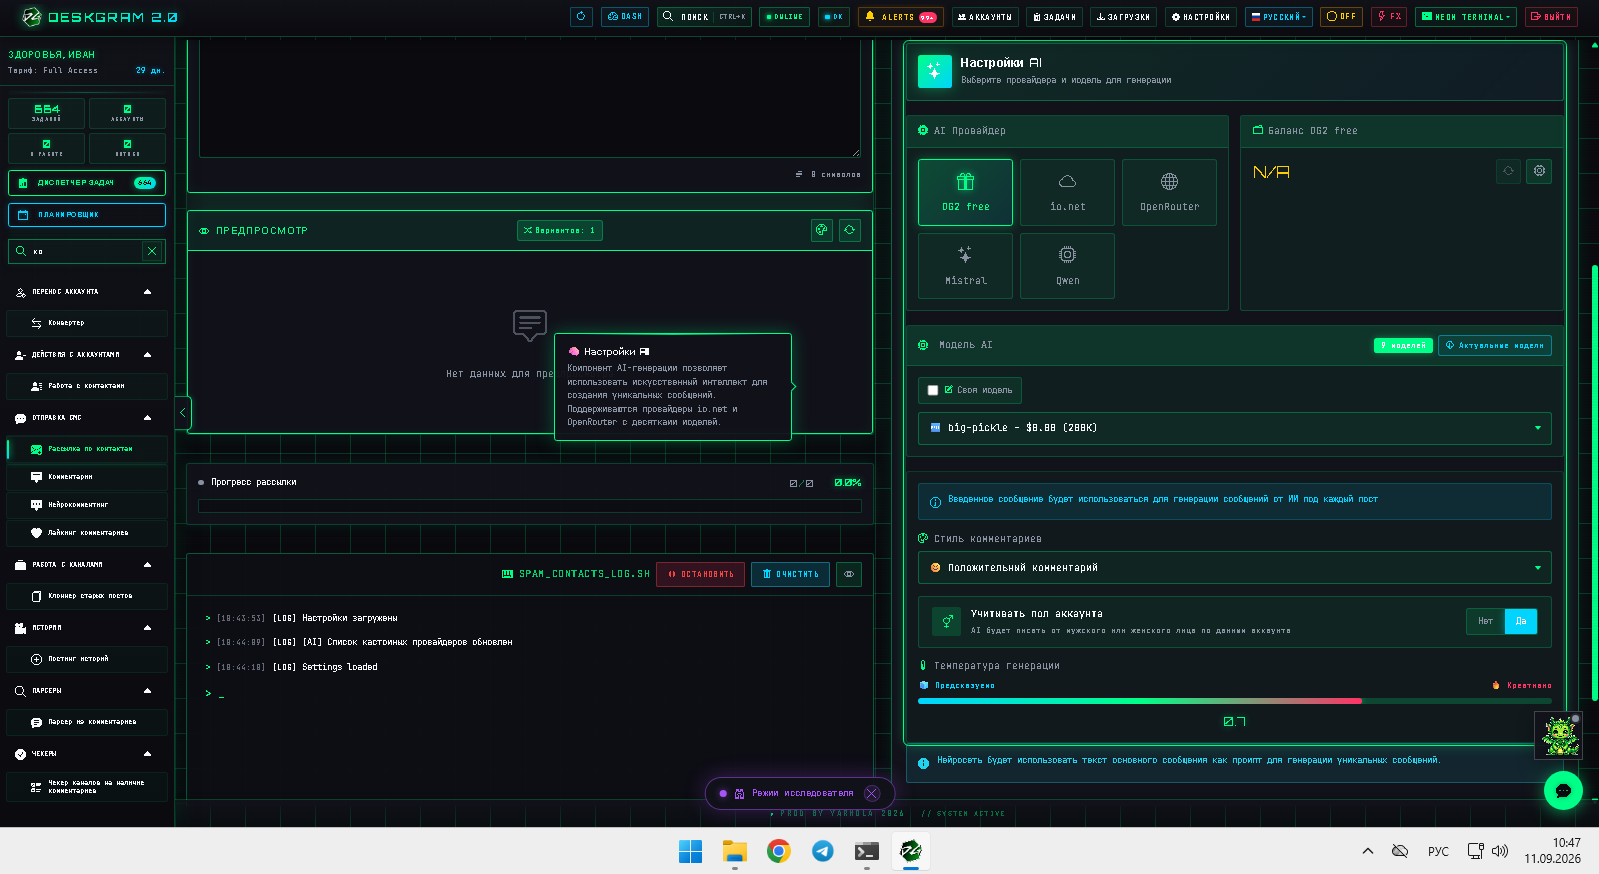1599x874 pixels.
Task: Select the Mistral AI provider
Action: point(965,266)
